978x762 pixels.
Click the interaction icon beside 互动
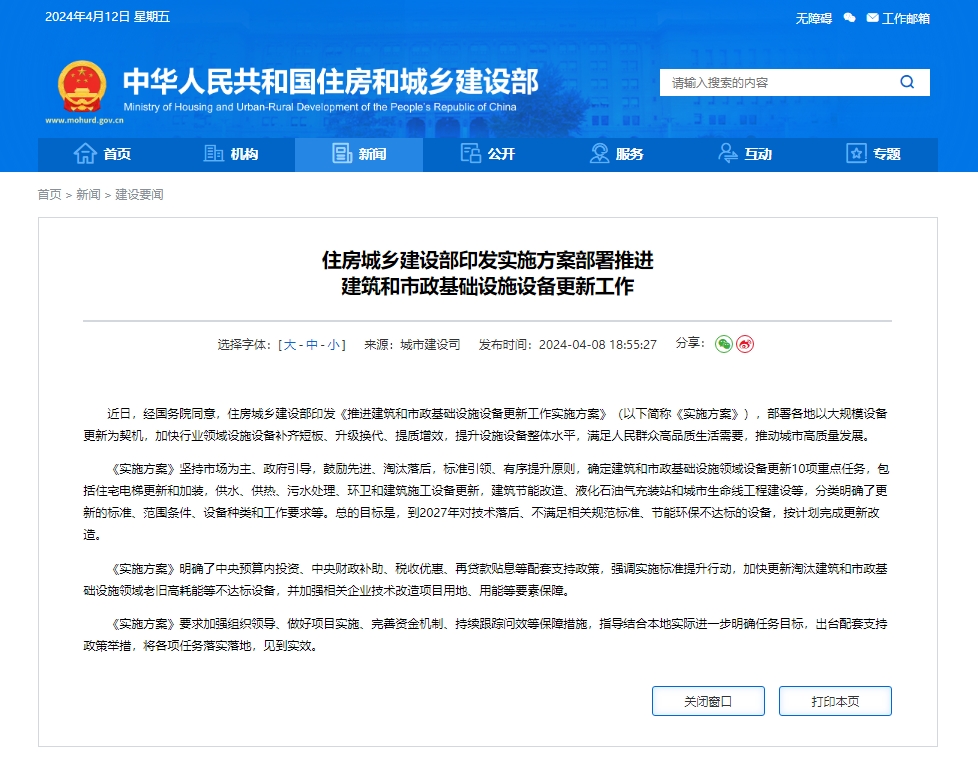(727, 153)
